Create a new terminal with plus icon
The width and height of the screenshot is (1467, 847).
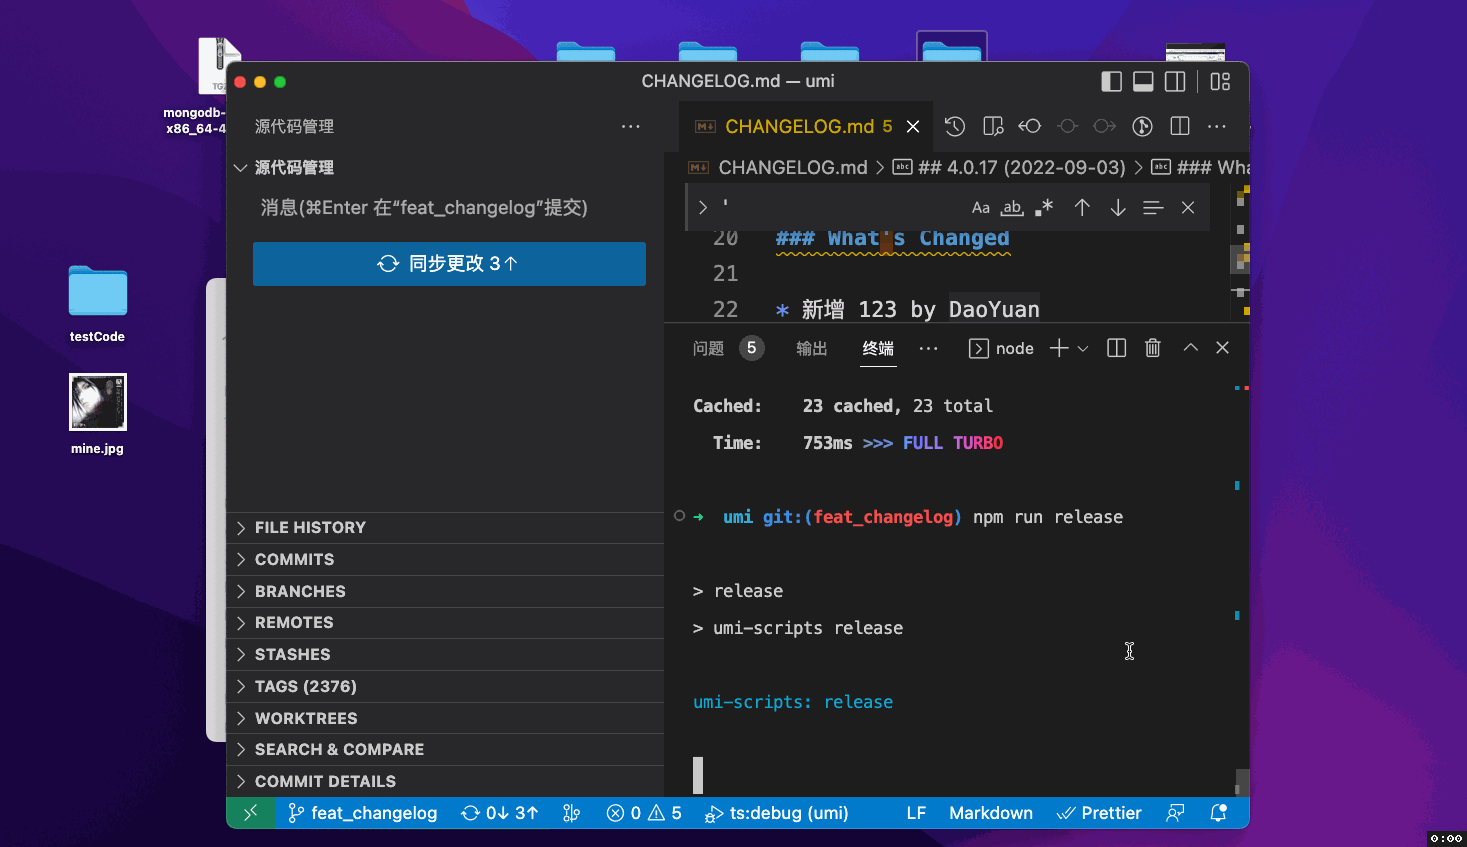click(1059, 348)
